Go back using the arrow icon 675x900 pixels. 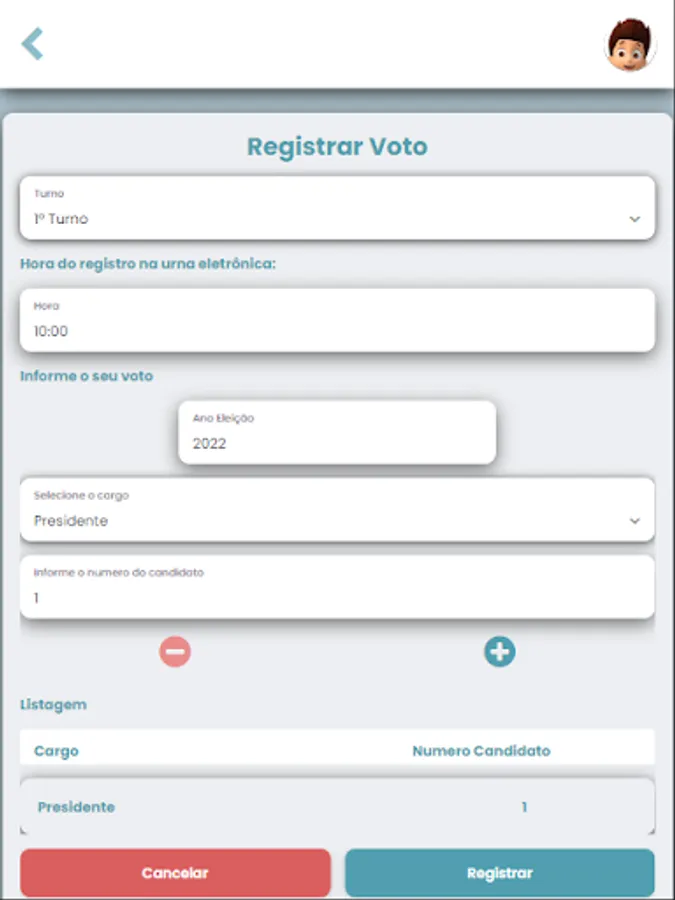33,44
